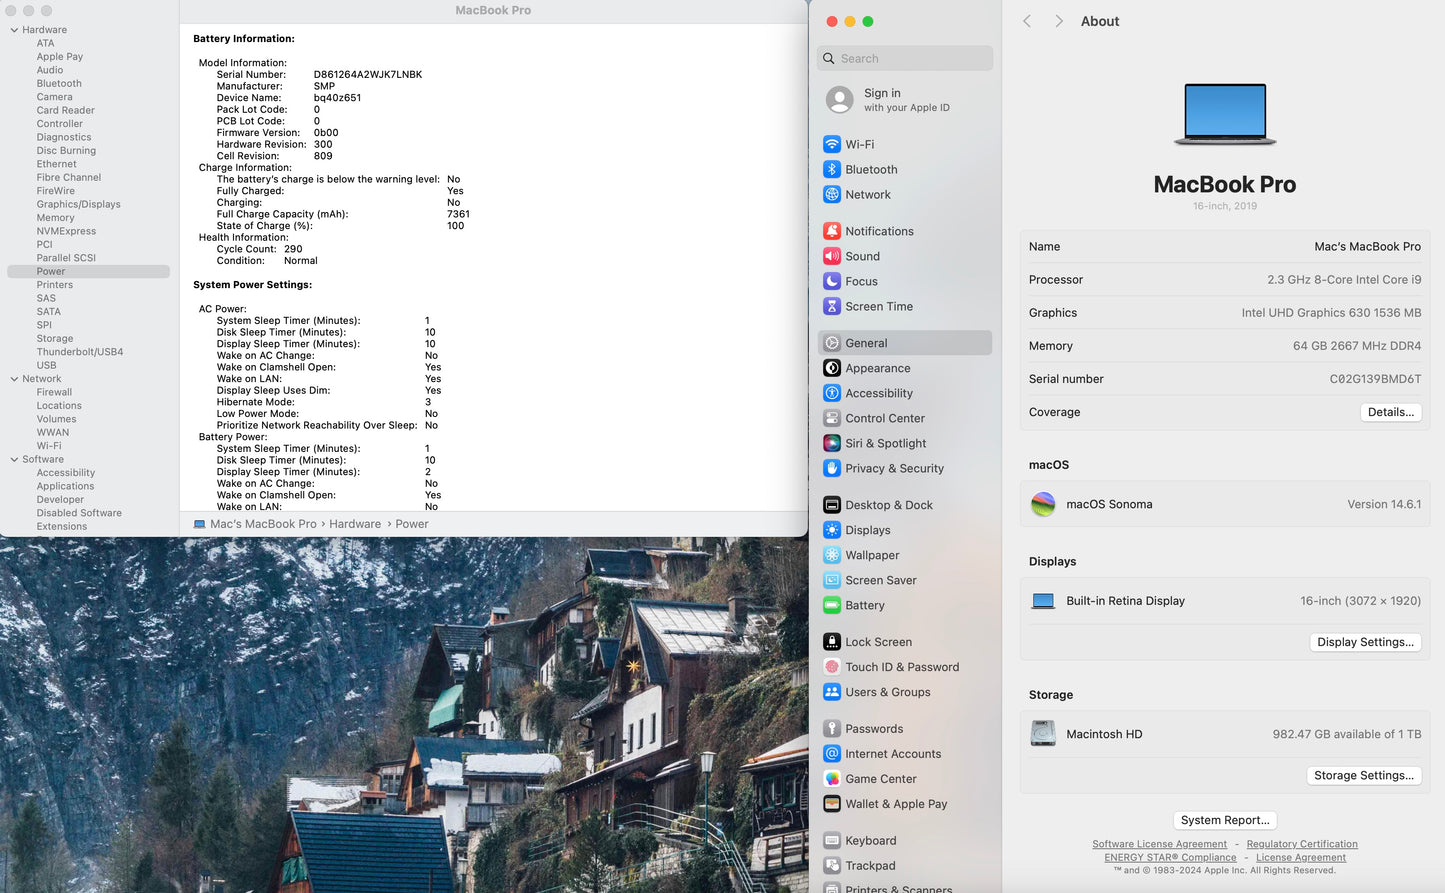
Task: Select Thunderbolt/USB4 in hardware list
Action: [80, 352]
